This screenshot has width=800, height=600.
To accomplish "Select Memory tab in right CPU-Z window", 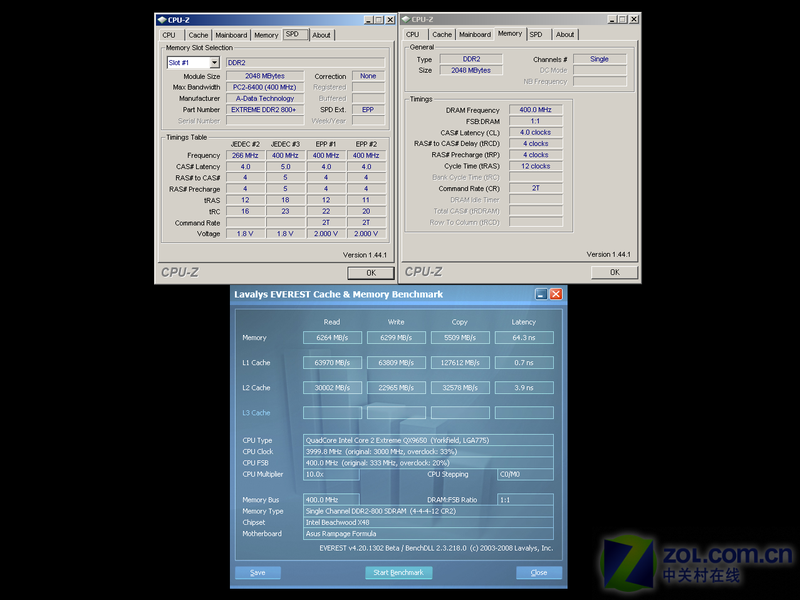I will (510, 34).
